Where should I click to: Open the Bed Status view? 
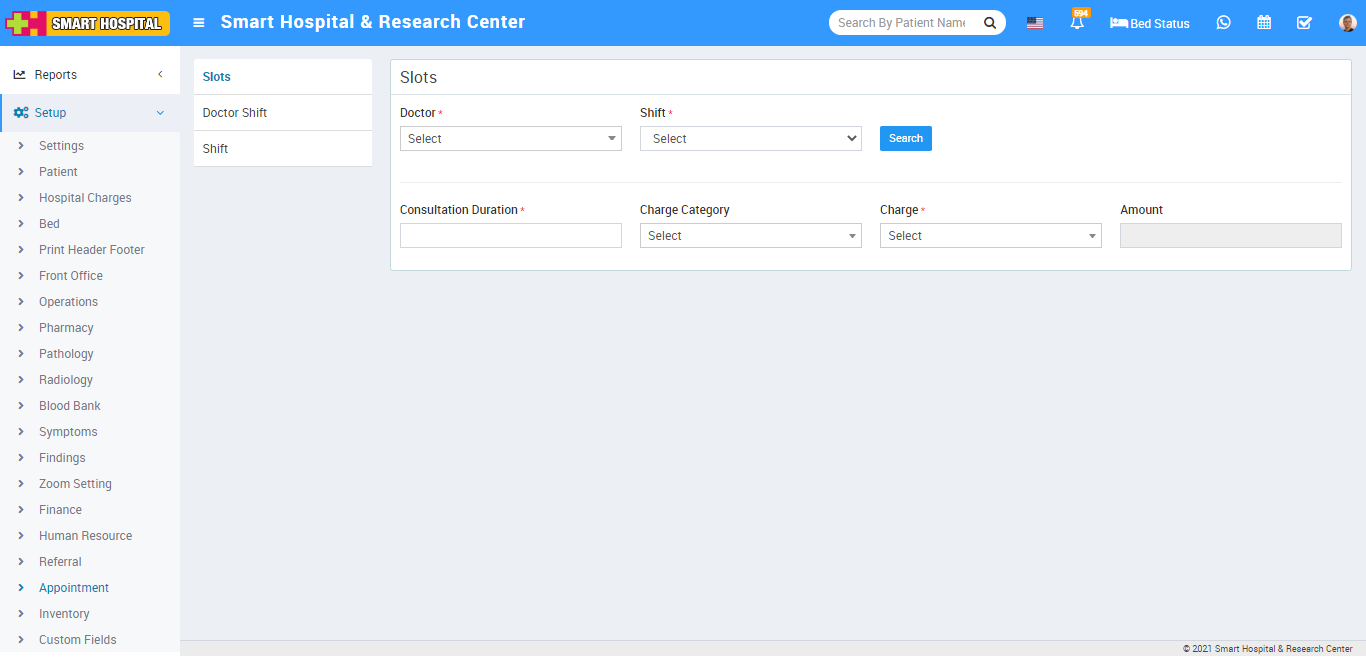pyautogui.click(x=1150, y=23)
